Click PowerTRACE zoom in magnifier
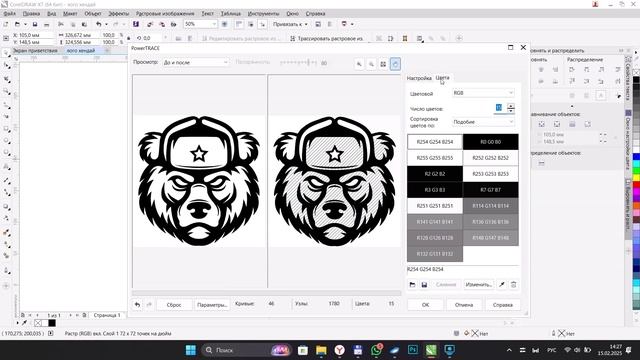This screenshot has height=360, width=640. [359, 64]
